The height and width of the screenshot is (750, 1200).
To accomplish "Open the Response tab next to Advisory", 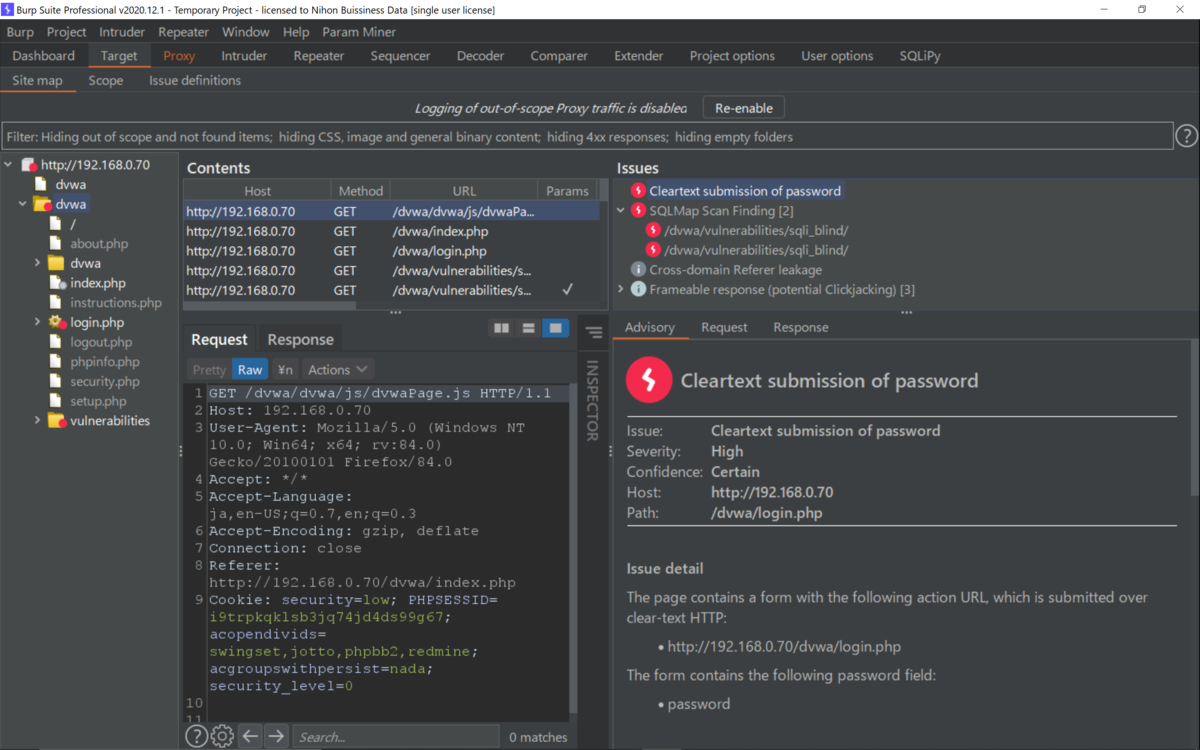I will 801,327.
